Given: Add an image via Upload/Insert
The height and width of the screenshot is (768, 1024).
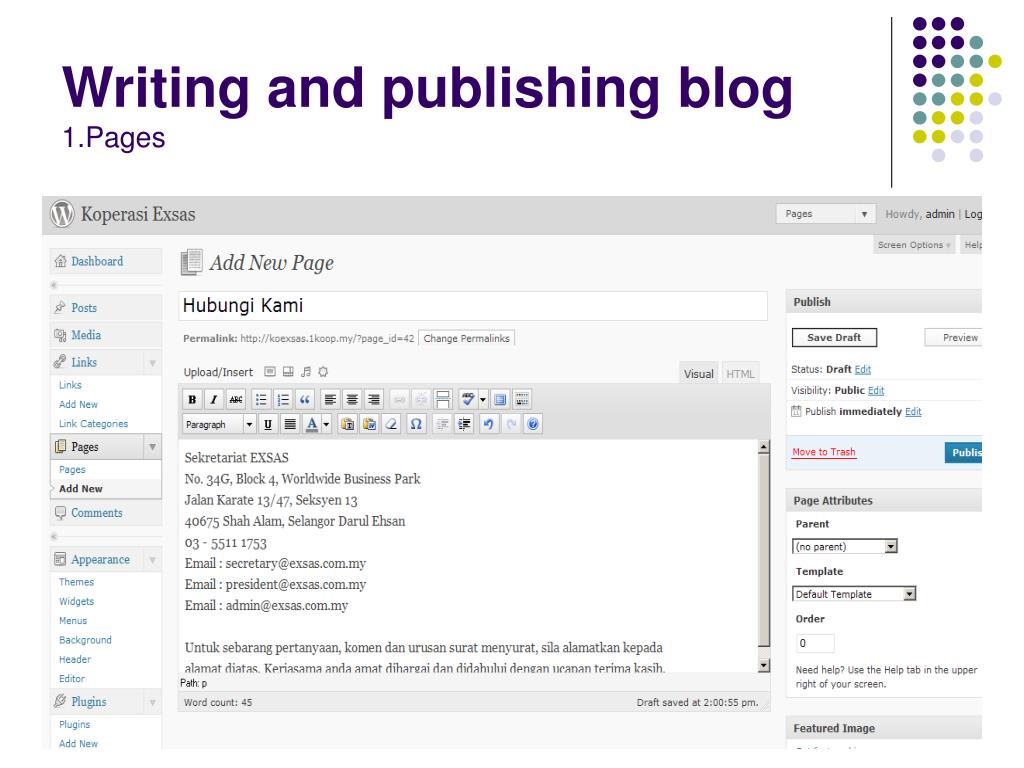Looking at the screenshot, I should [x=270, y=372].
